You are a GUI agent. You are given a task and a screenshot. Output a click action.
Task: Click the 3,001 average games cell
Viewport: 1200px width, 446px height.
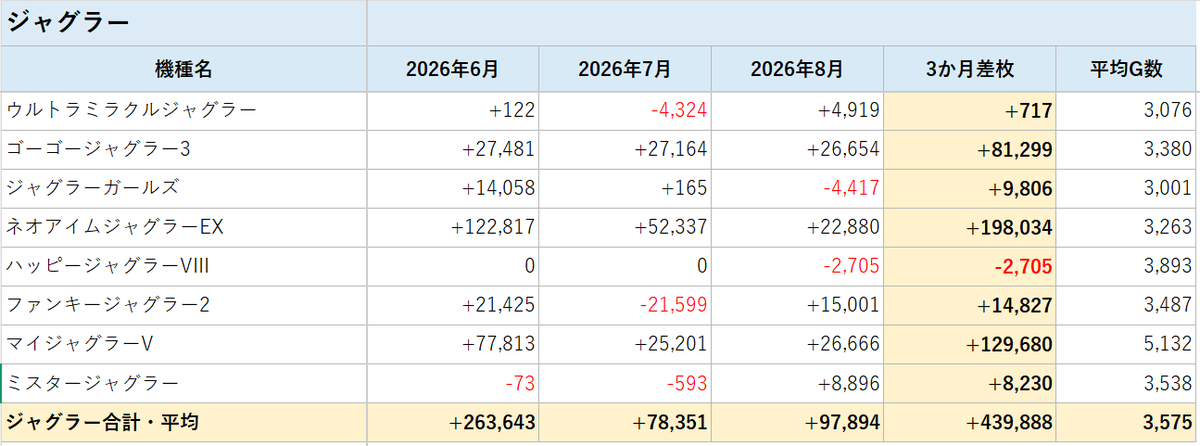pyautogui.click(x=1128, y=189)
